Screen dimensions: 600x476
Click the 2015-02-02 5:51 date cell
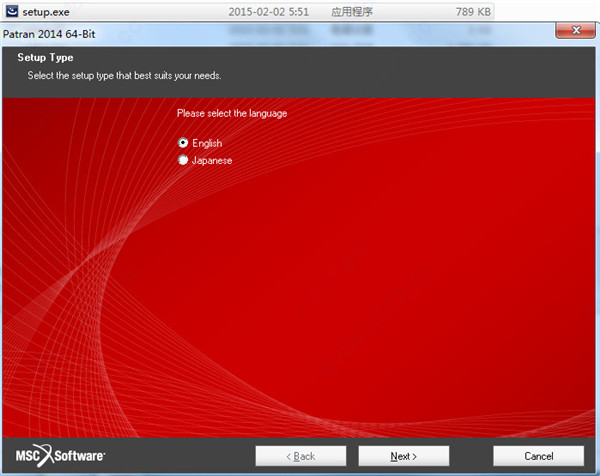pyautogui.click(x=269, y=12)
